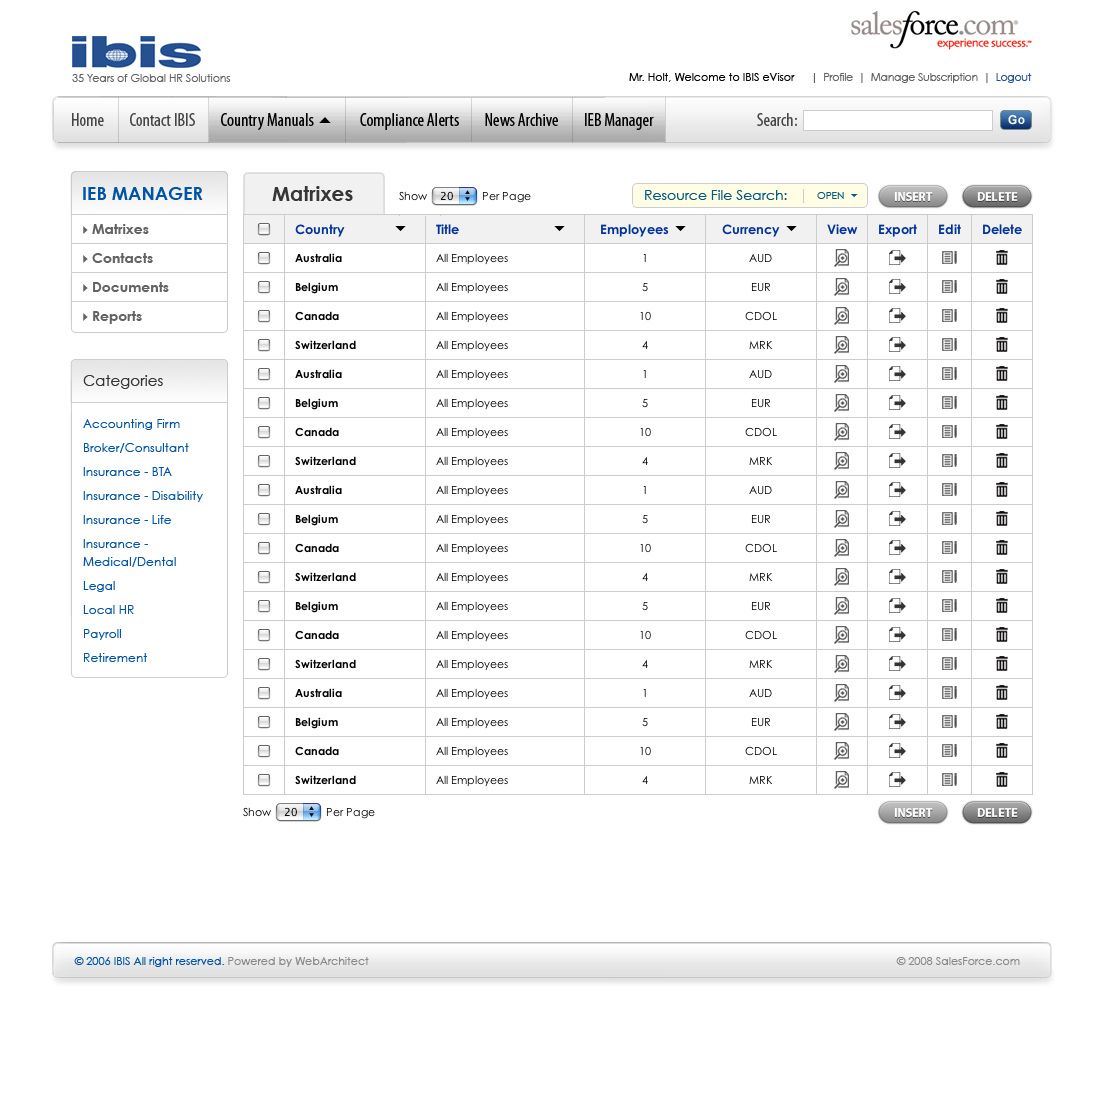The width and height of the screenshot is (1107, 1094).
Task: Click the Export icon in the last Canada row
Action: [x=897, y=751]
